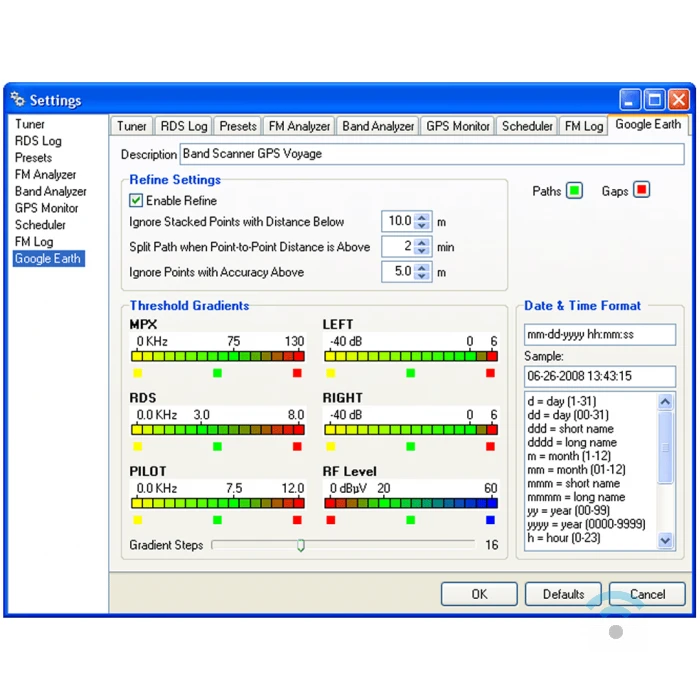Pick MPX red high-threshold color swatch
This screenshot has height=700, width=700.
297,373
